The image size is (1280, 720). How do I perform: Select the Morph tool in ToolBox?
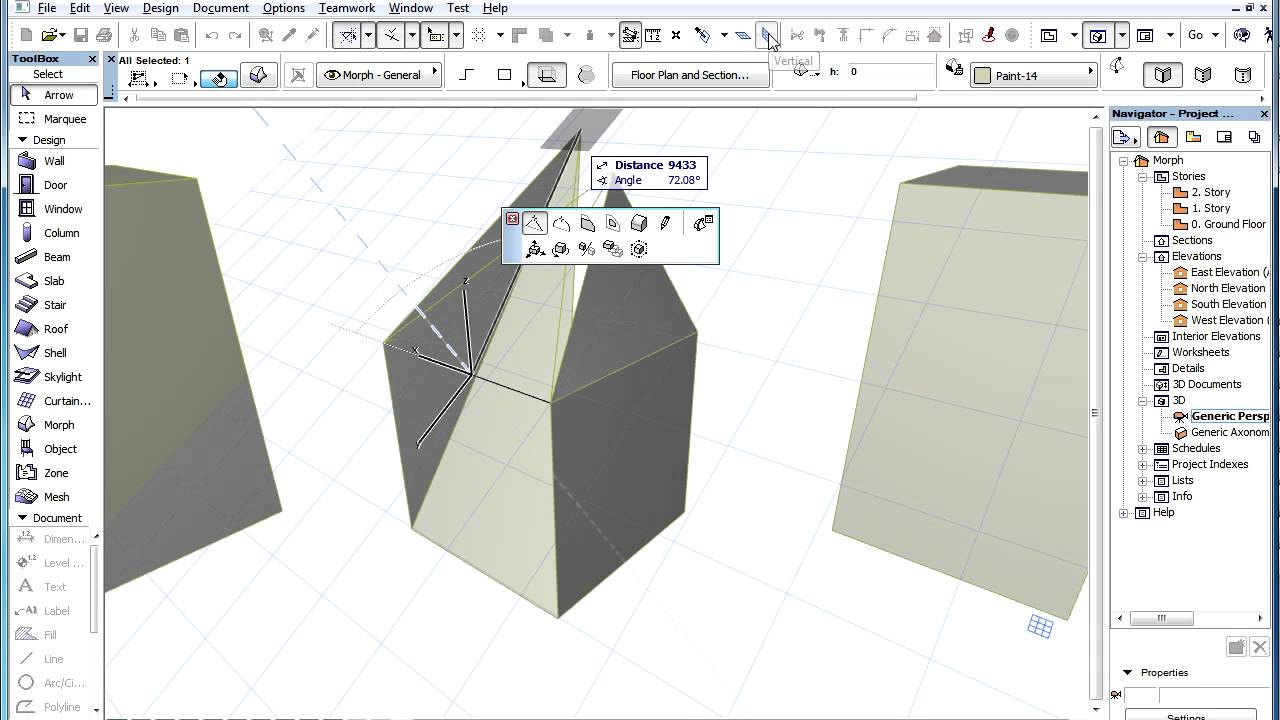click(x=58, y=425)
